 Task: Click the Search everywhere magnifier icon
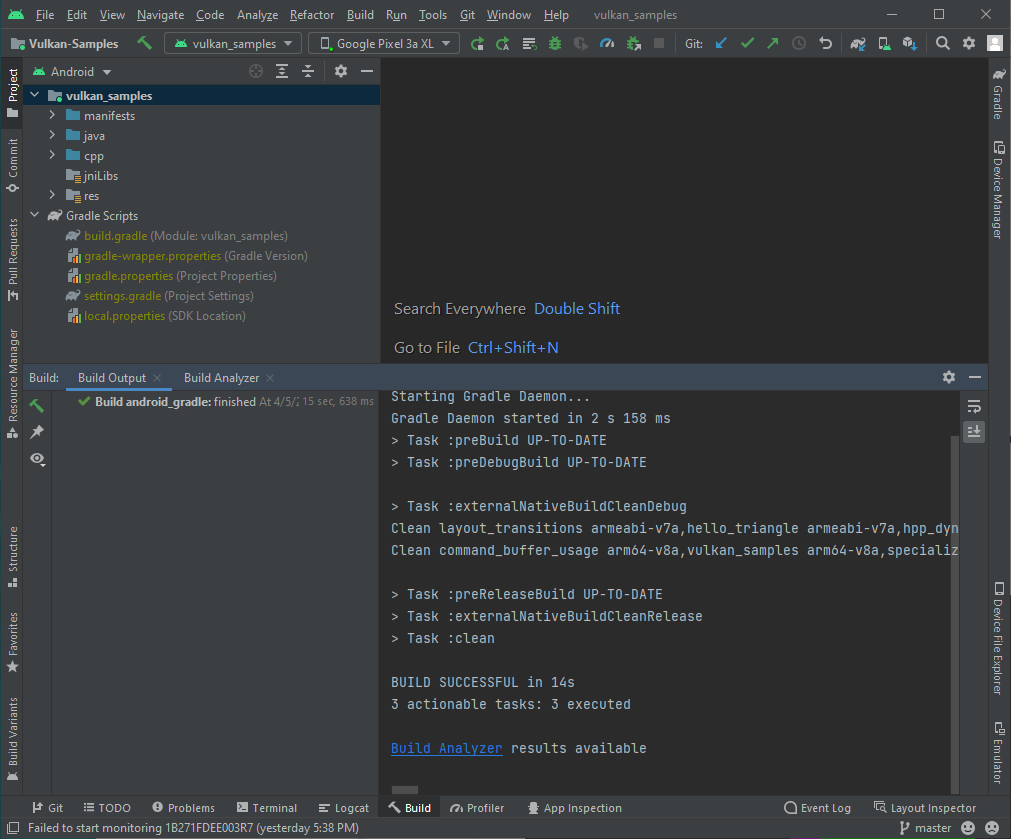[x=943, y=44]
